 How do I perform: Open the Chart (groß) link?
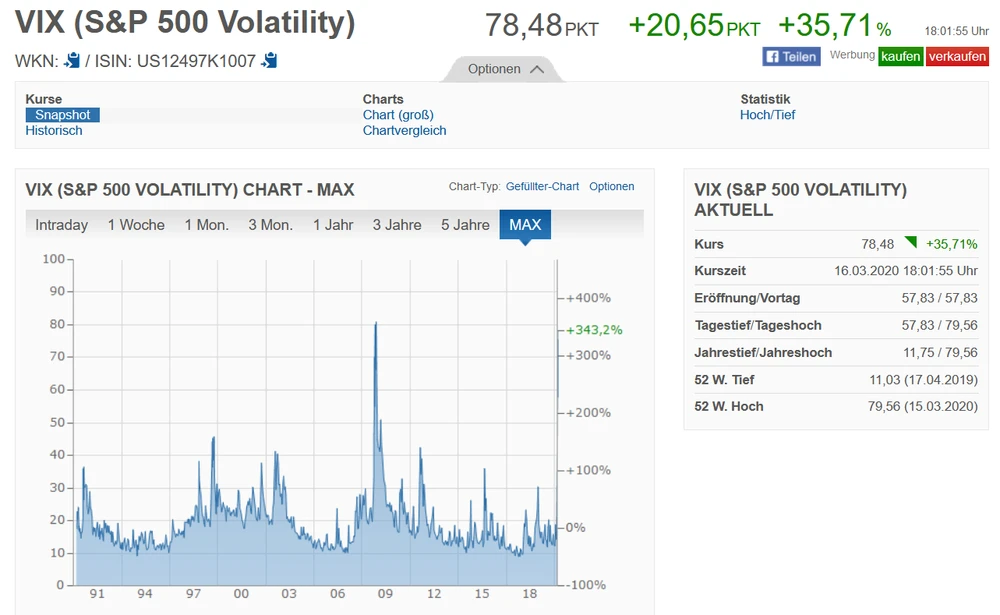click(398, 115)
